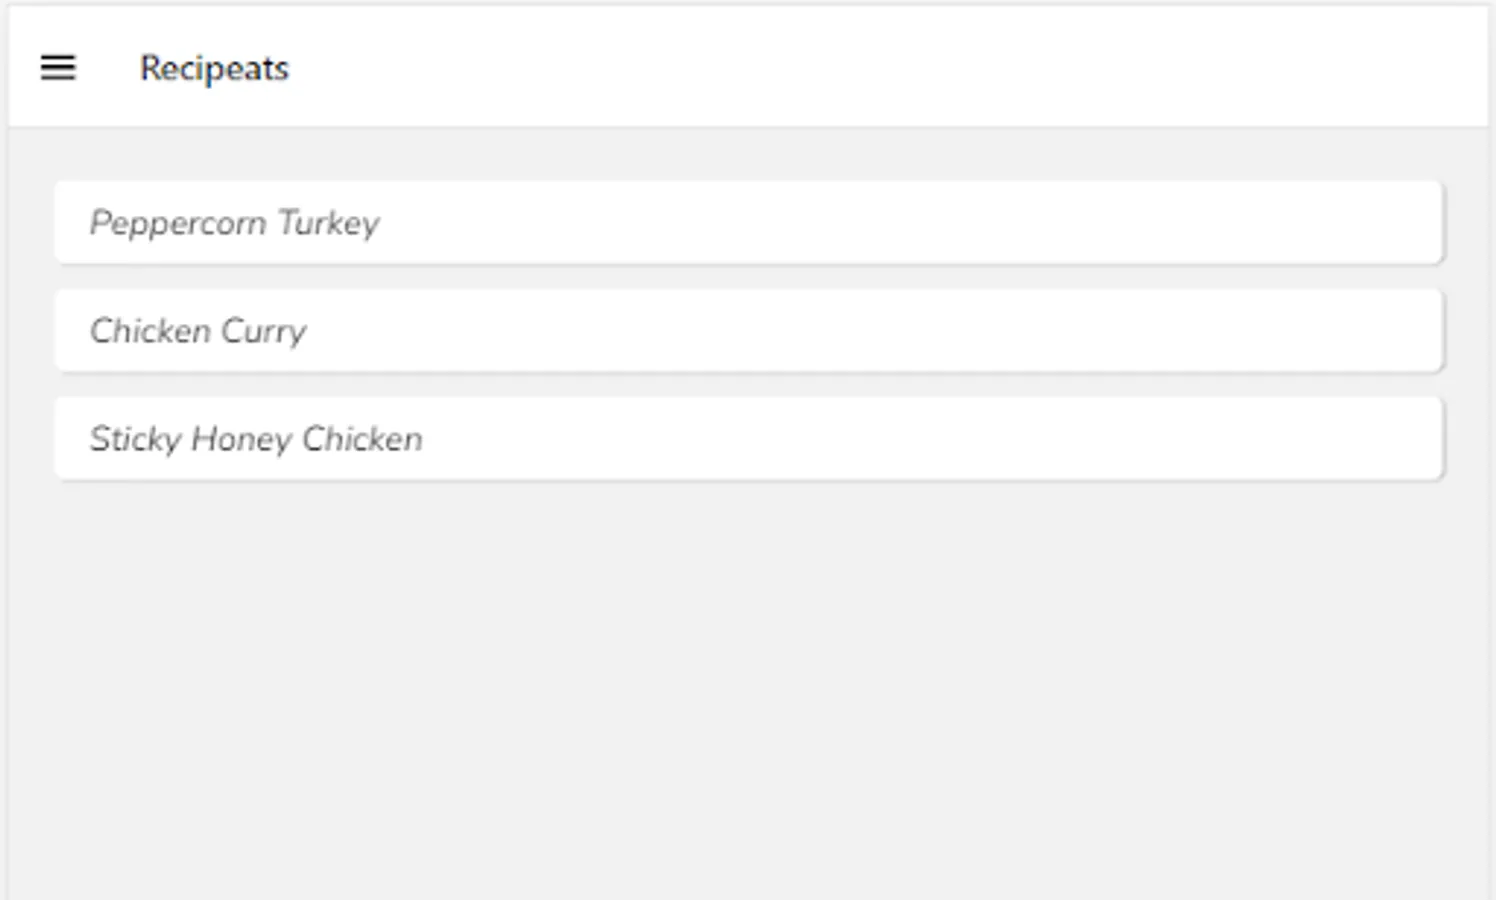Click the 'Peppercorn Turkey' italic text
This screenshot has height=900, width=1496.
235,223
